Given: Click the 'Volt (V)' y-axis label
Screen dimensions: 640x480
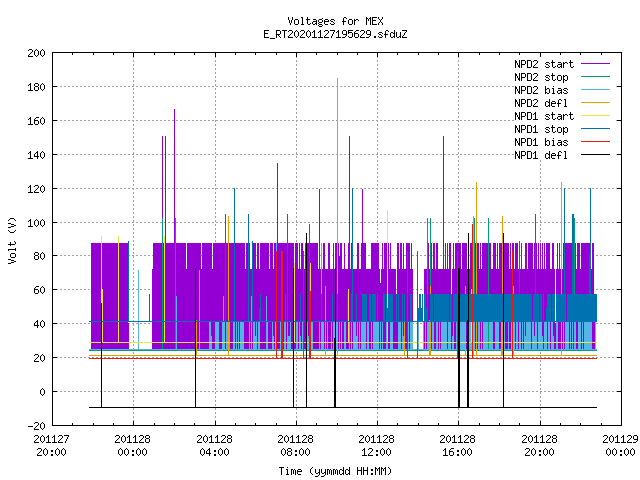Looking at the screenshot, I should click(12, 240).
